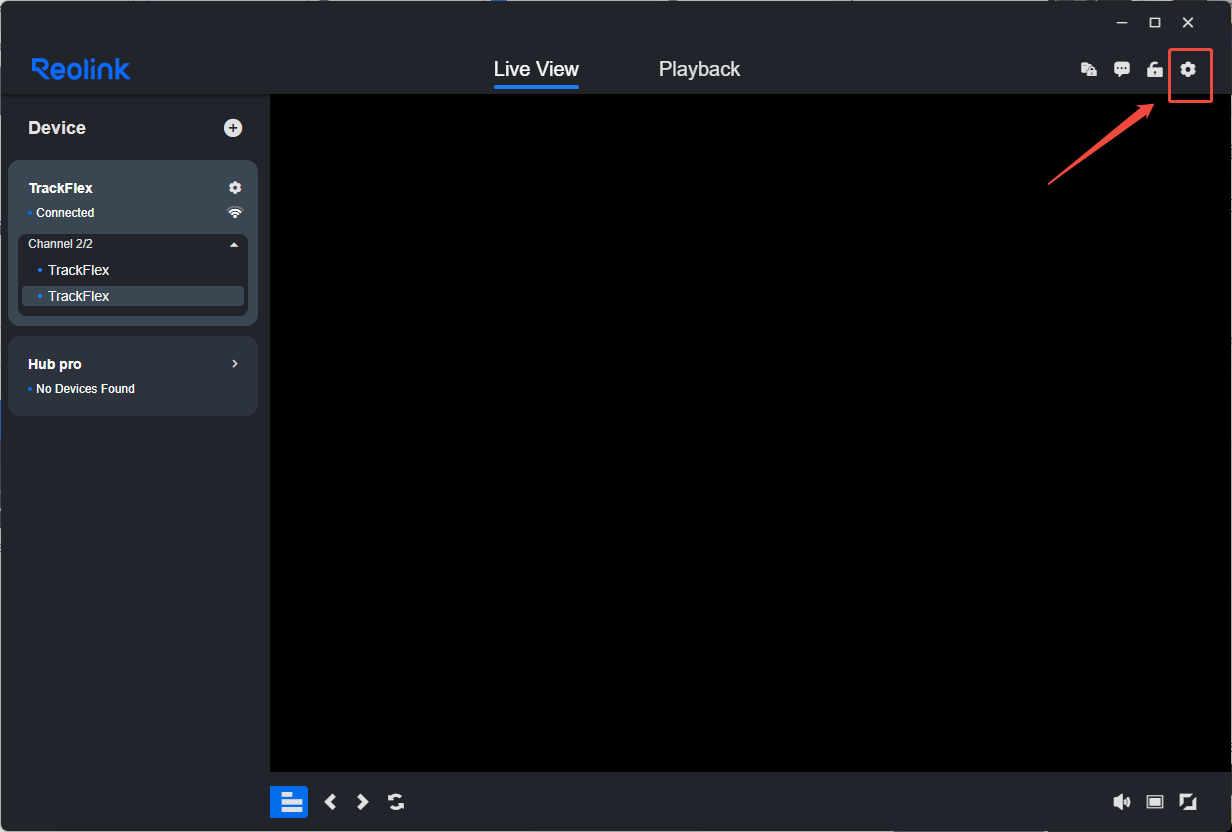Maximize the Reolink window
Viewport: 1232px width, 832px height.
pyautogui.click(x=1155, y=22)
